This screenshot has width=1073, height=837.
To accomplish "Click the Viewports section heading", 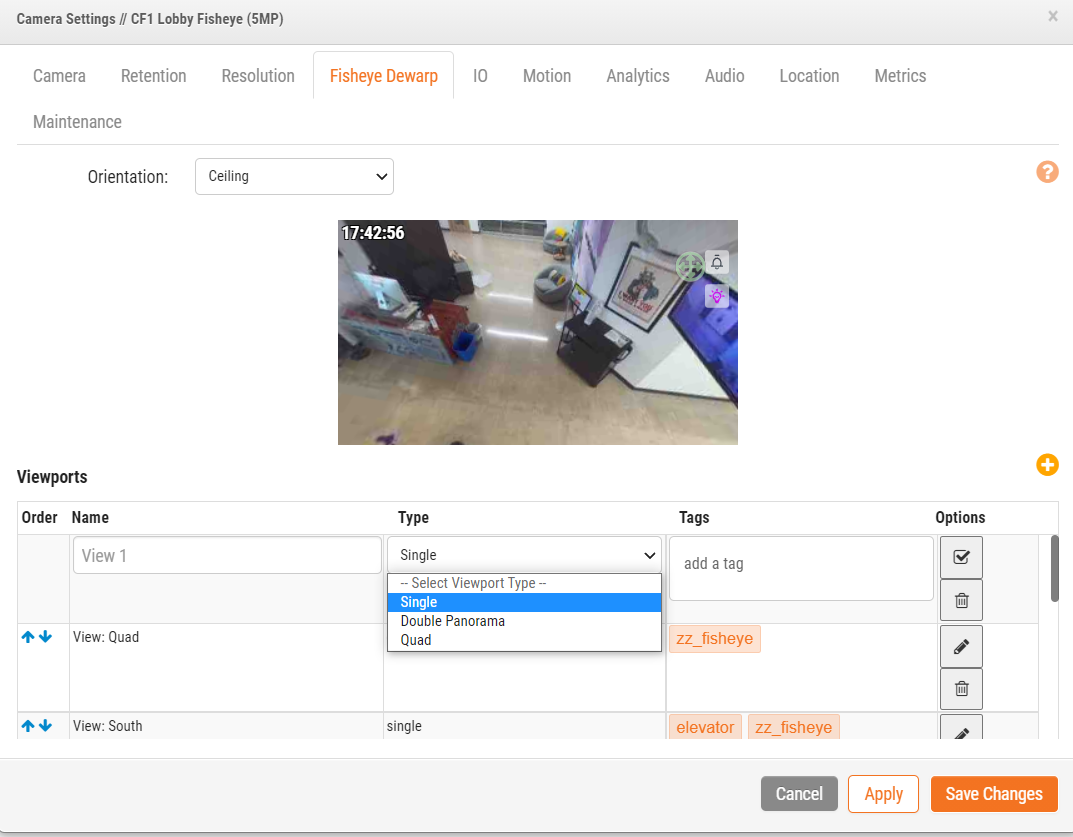I will (x=52, y=477).
